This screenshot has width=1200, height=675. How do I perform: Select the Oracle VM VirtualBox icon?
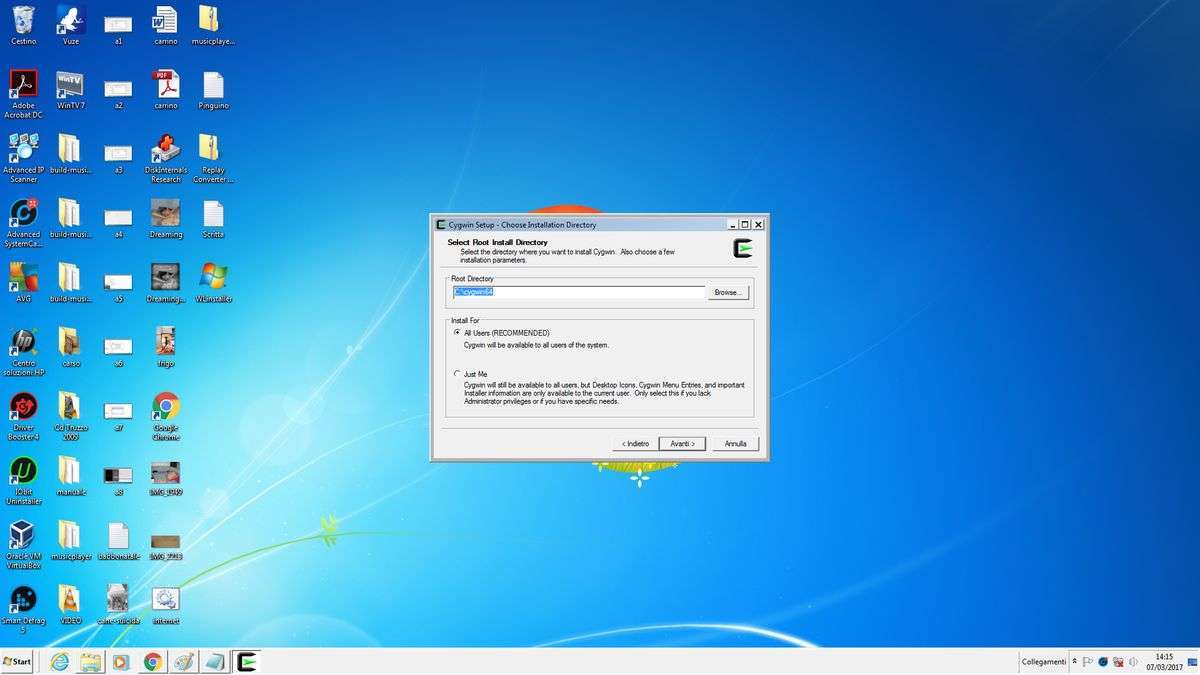(23, 545)
